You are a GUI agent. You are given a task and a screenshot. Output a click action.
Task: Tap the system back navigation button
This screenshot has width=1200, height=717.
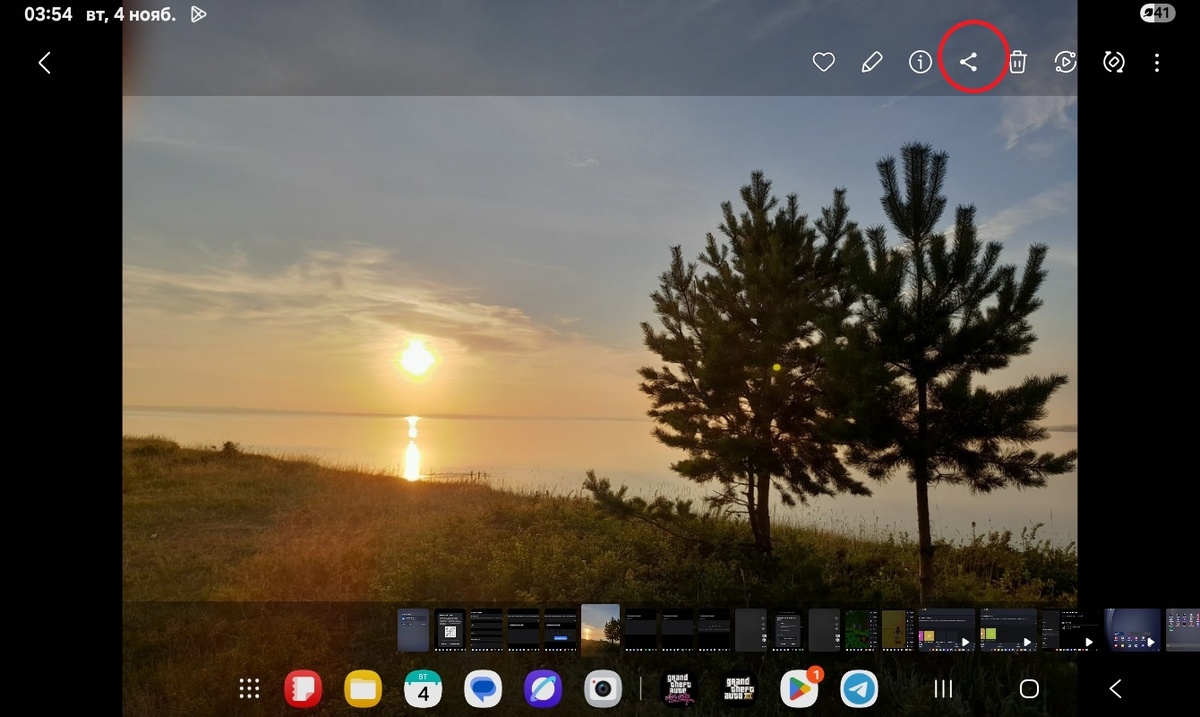tap(1116, 688)
